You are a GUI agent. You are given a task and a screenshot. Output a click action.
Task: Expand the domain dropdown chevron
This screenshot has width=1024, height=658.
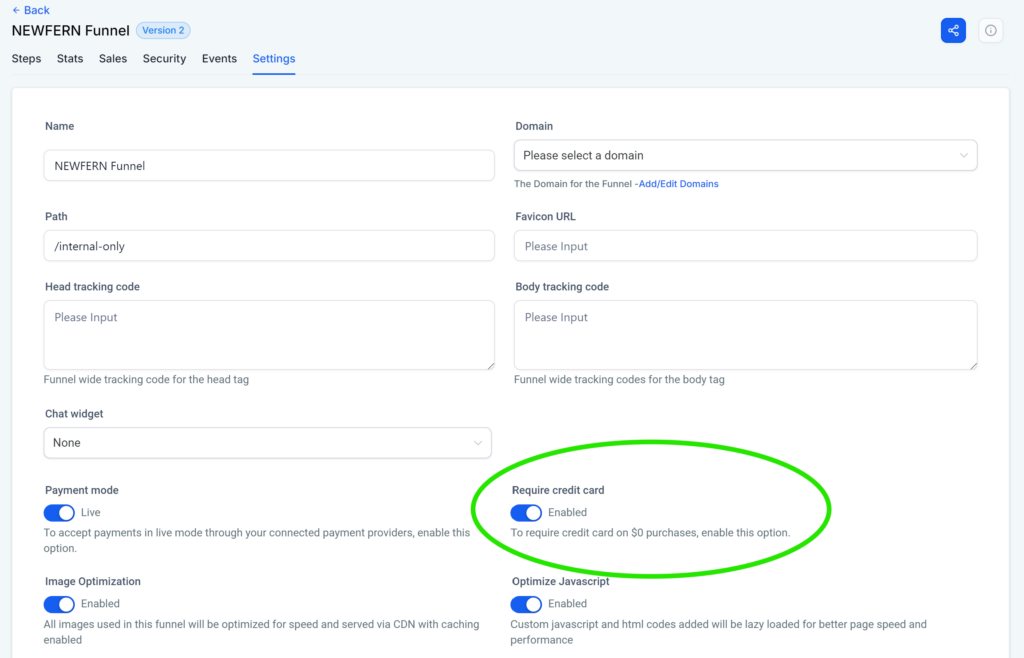[963, 155]
